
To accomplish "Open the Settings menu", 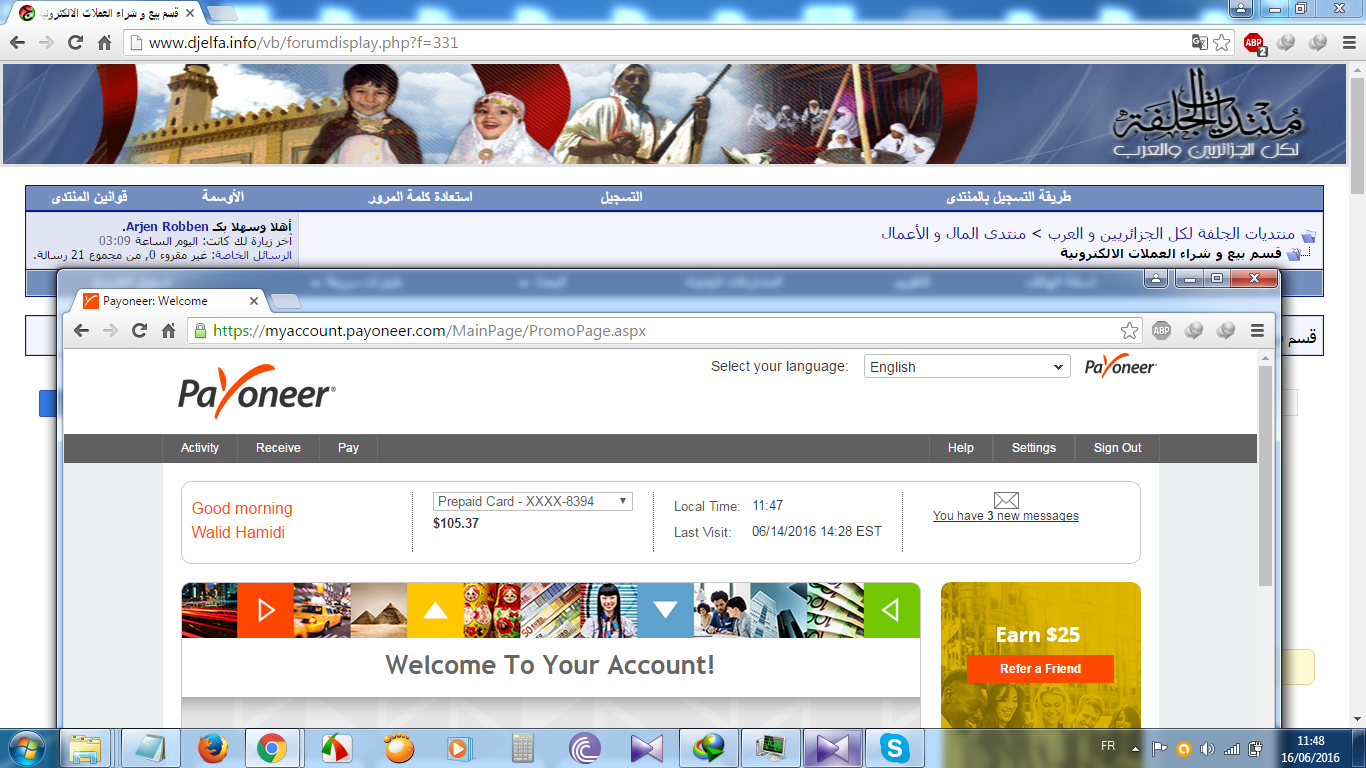I will (x=1034, y=448).
